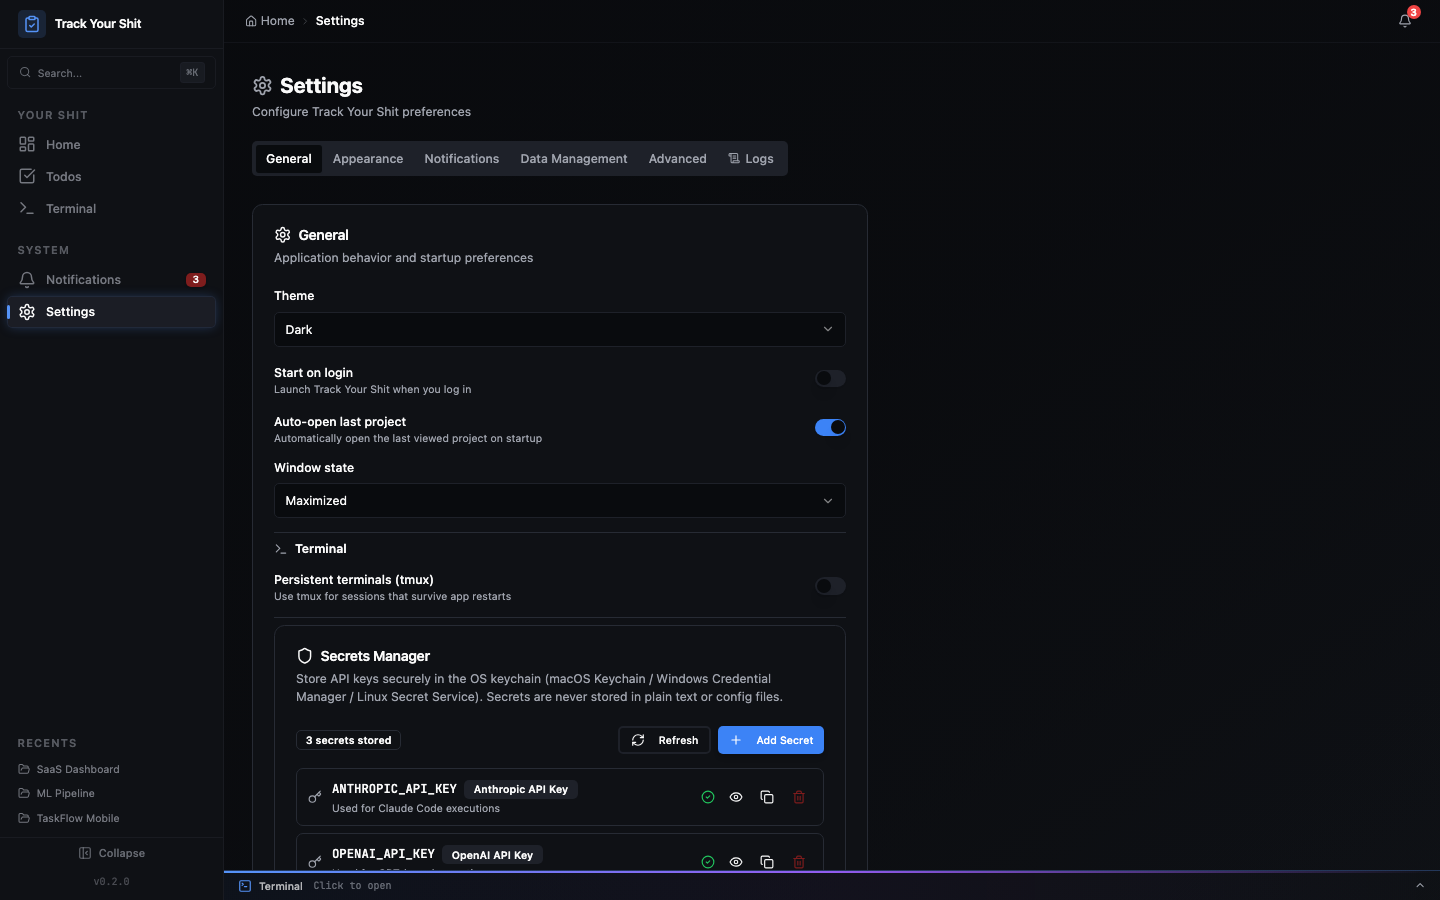This screenshot has width=1440, height=900.
Task: Click the notifications bell in the top bar
Action: 1404,20
